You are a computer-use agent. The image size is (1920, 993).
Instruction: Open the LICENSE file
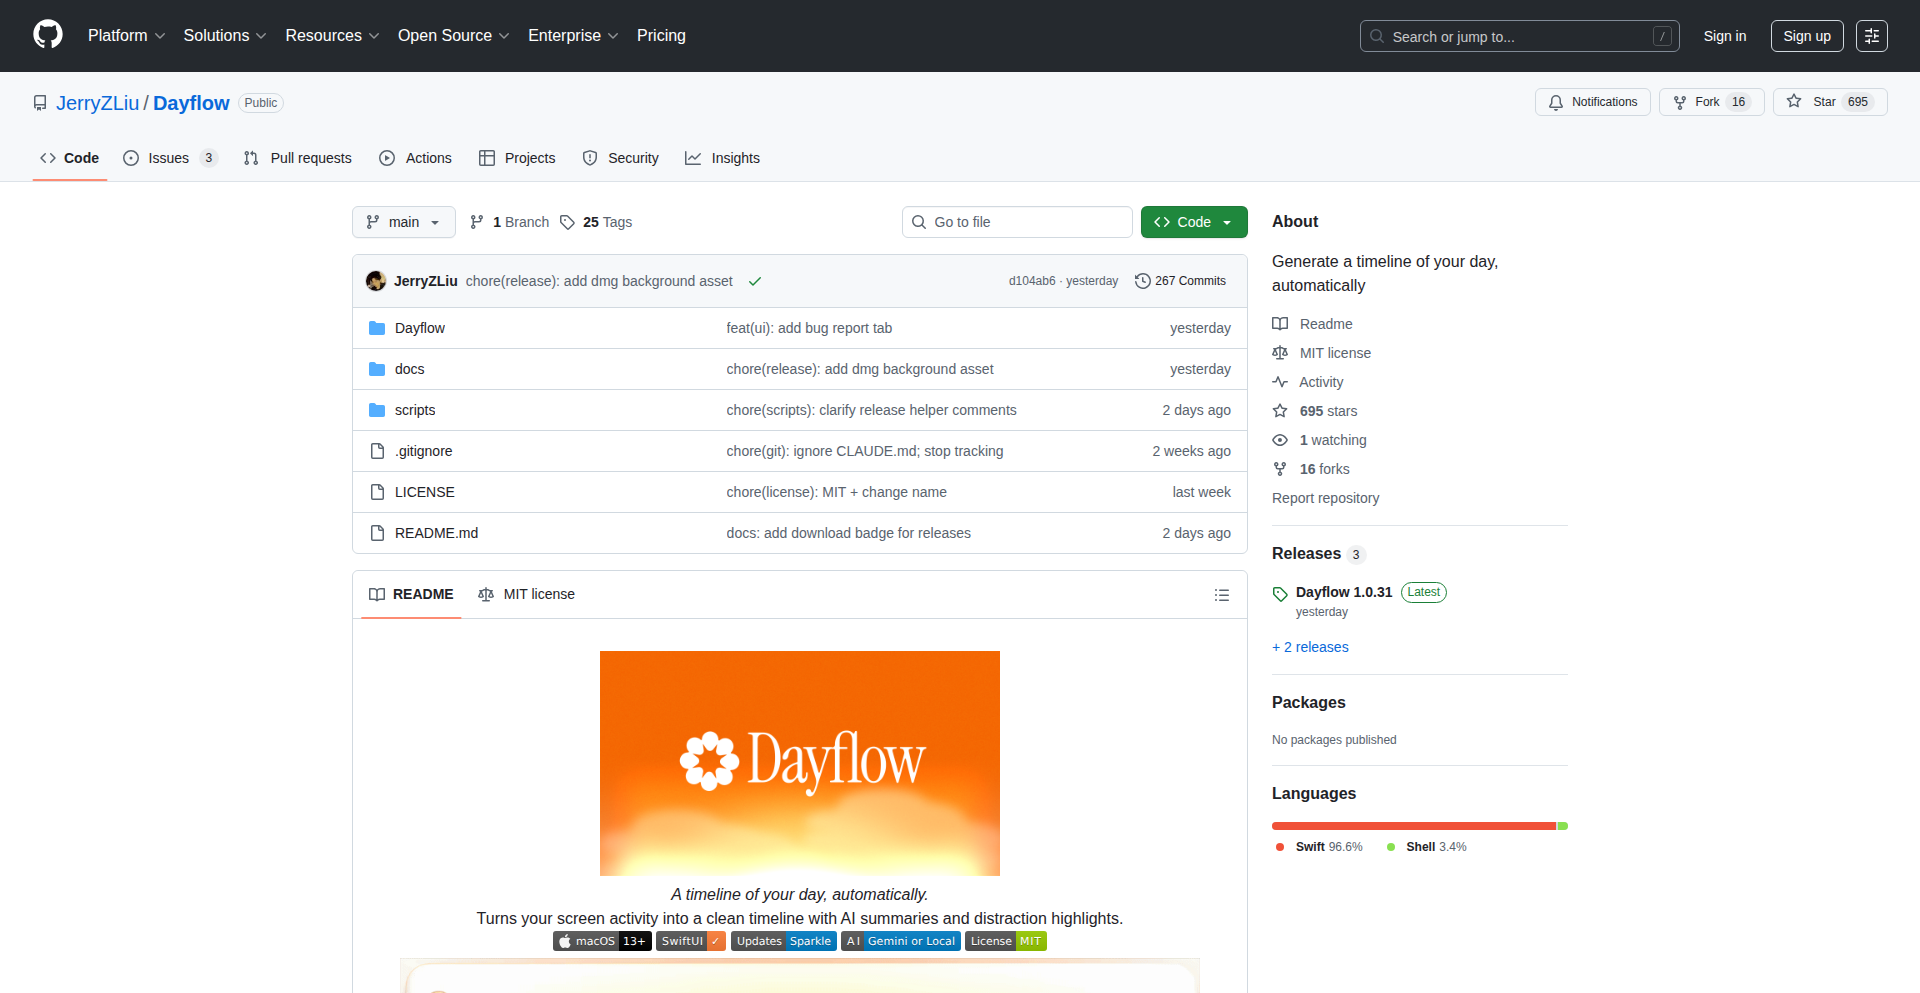pyautogui.click(x=425, y=492)
